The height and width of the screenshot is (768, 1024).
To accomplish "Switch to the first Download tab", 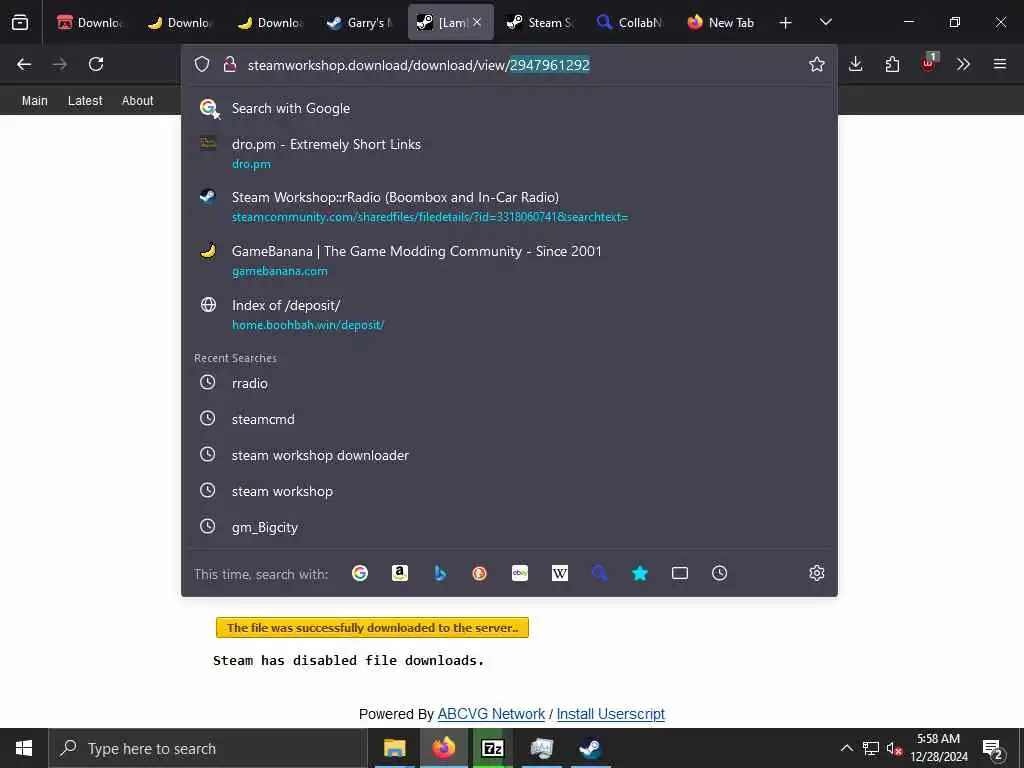I will [89, 22].
